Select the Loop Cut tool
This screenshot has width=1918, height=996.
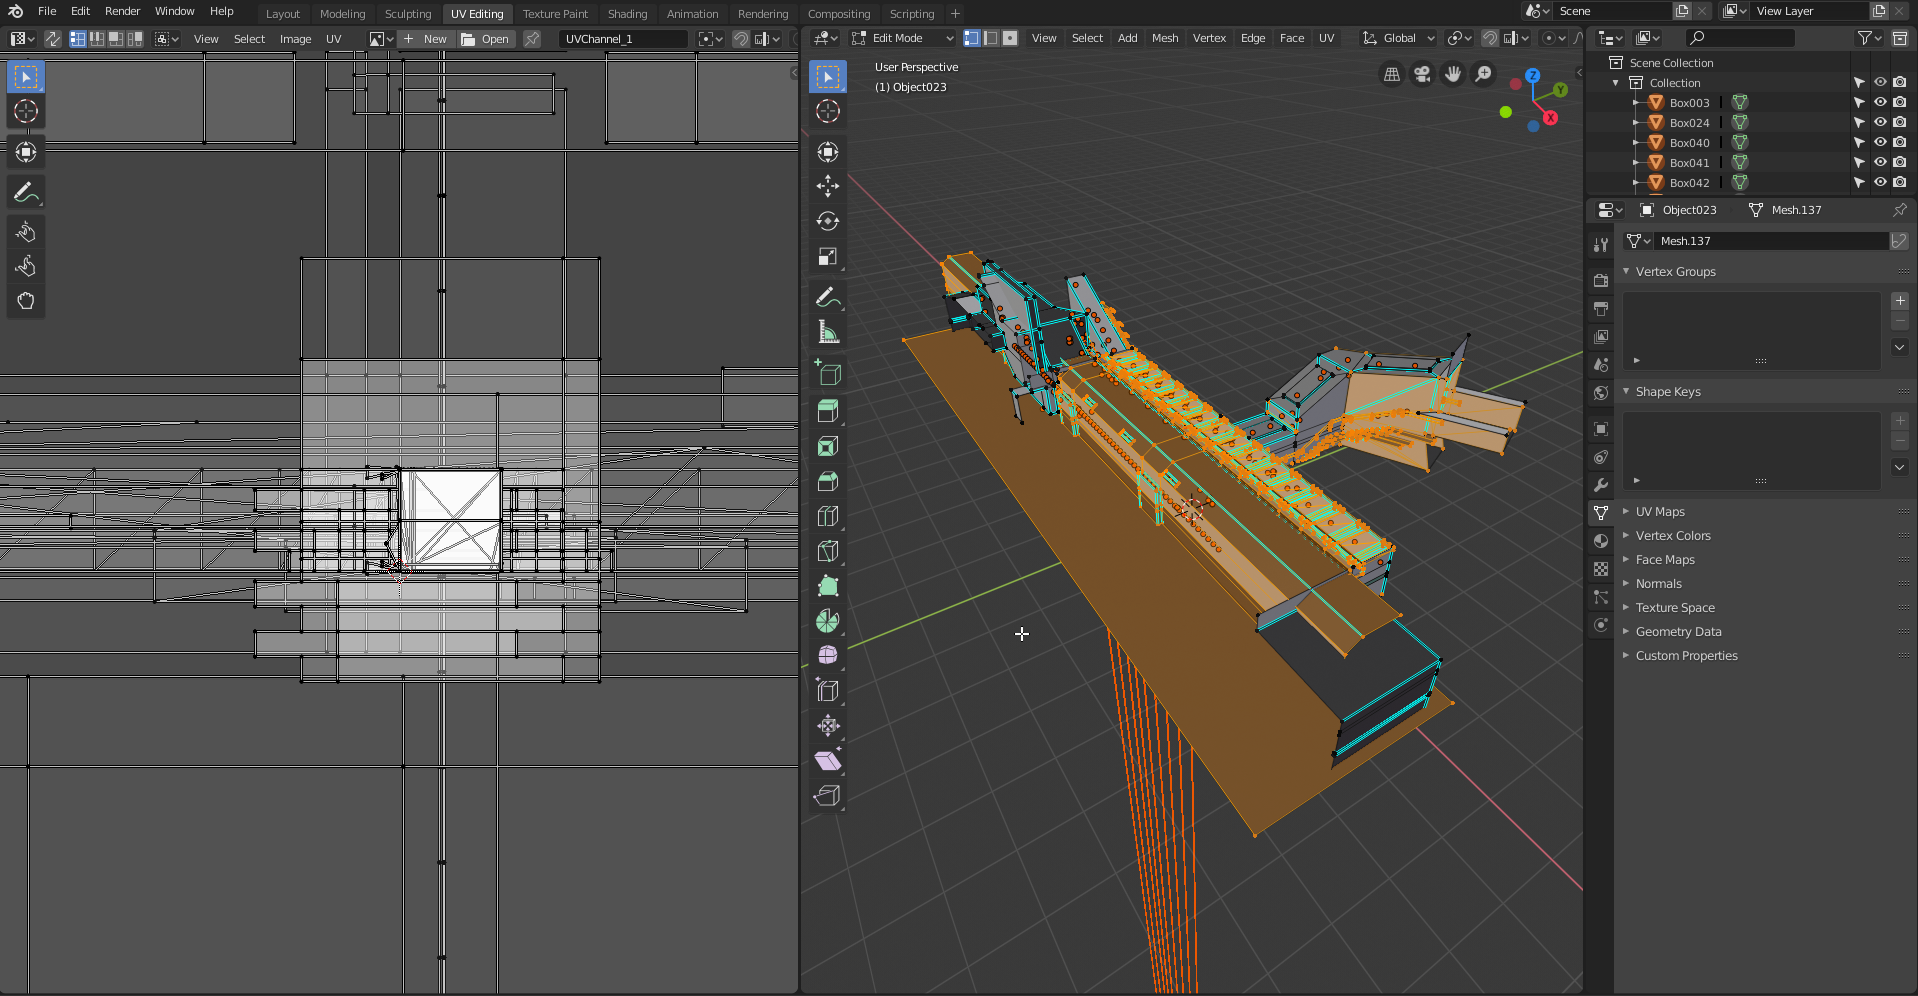(x=827, y=516)
